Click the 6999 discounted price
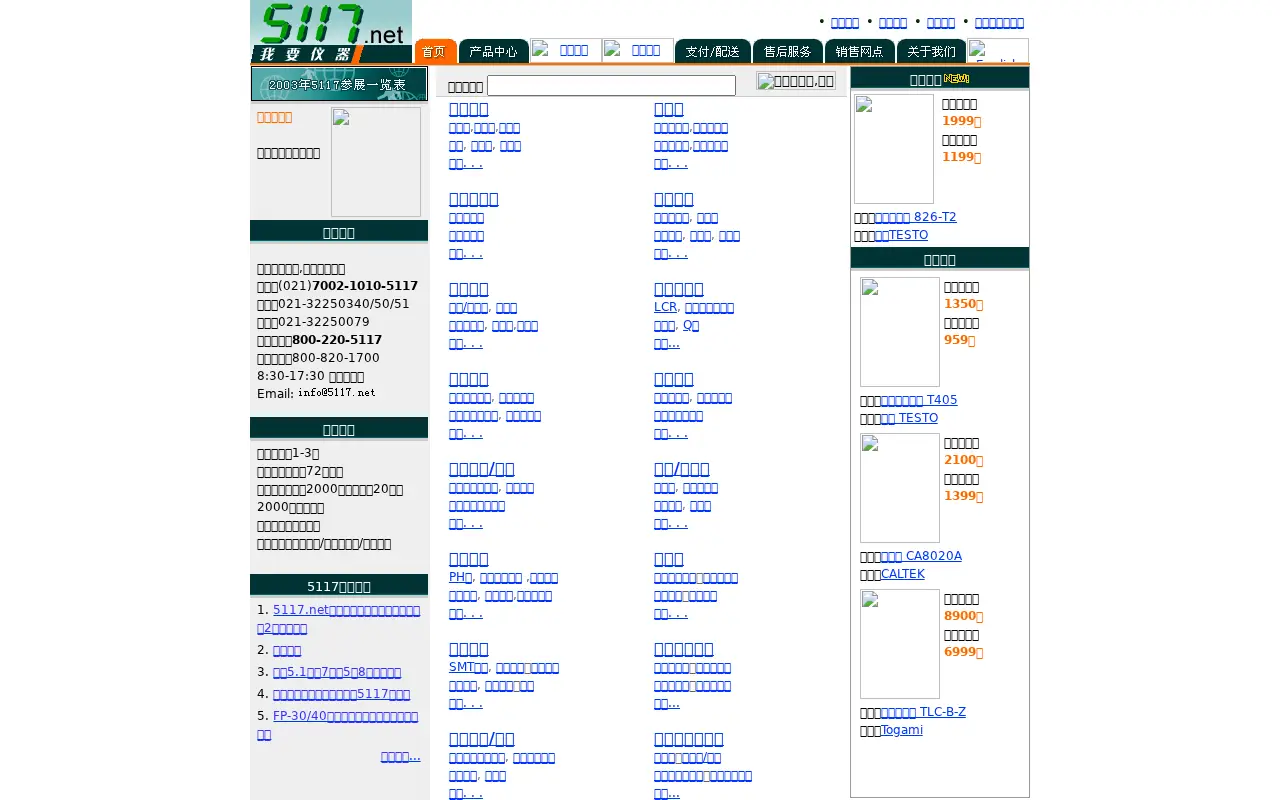The image size is (1280, 800). point(964,652)
